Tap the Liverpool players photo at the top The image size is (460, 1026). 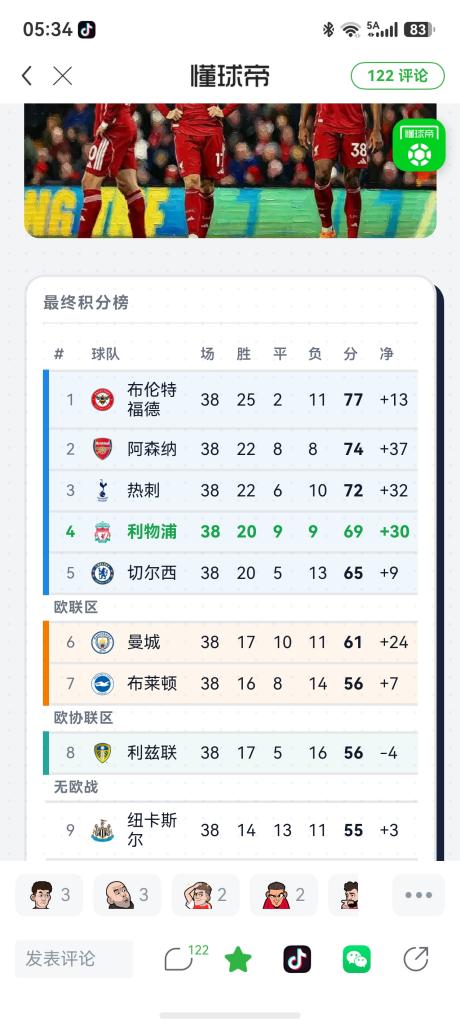point(230,170)
